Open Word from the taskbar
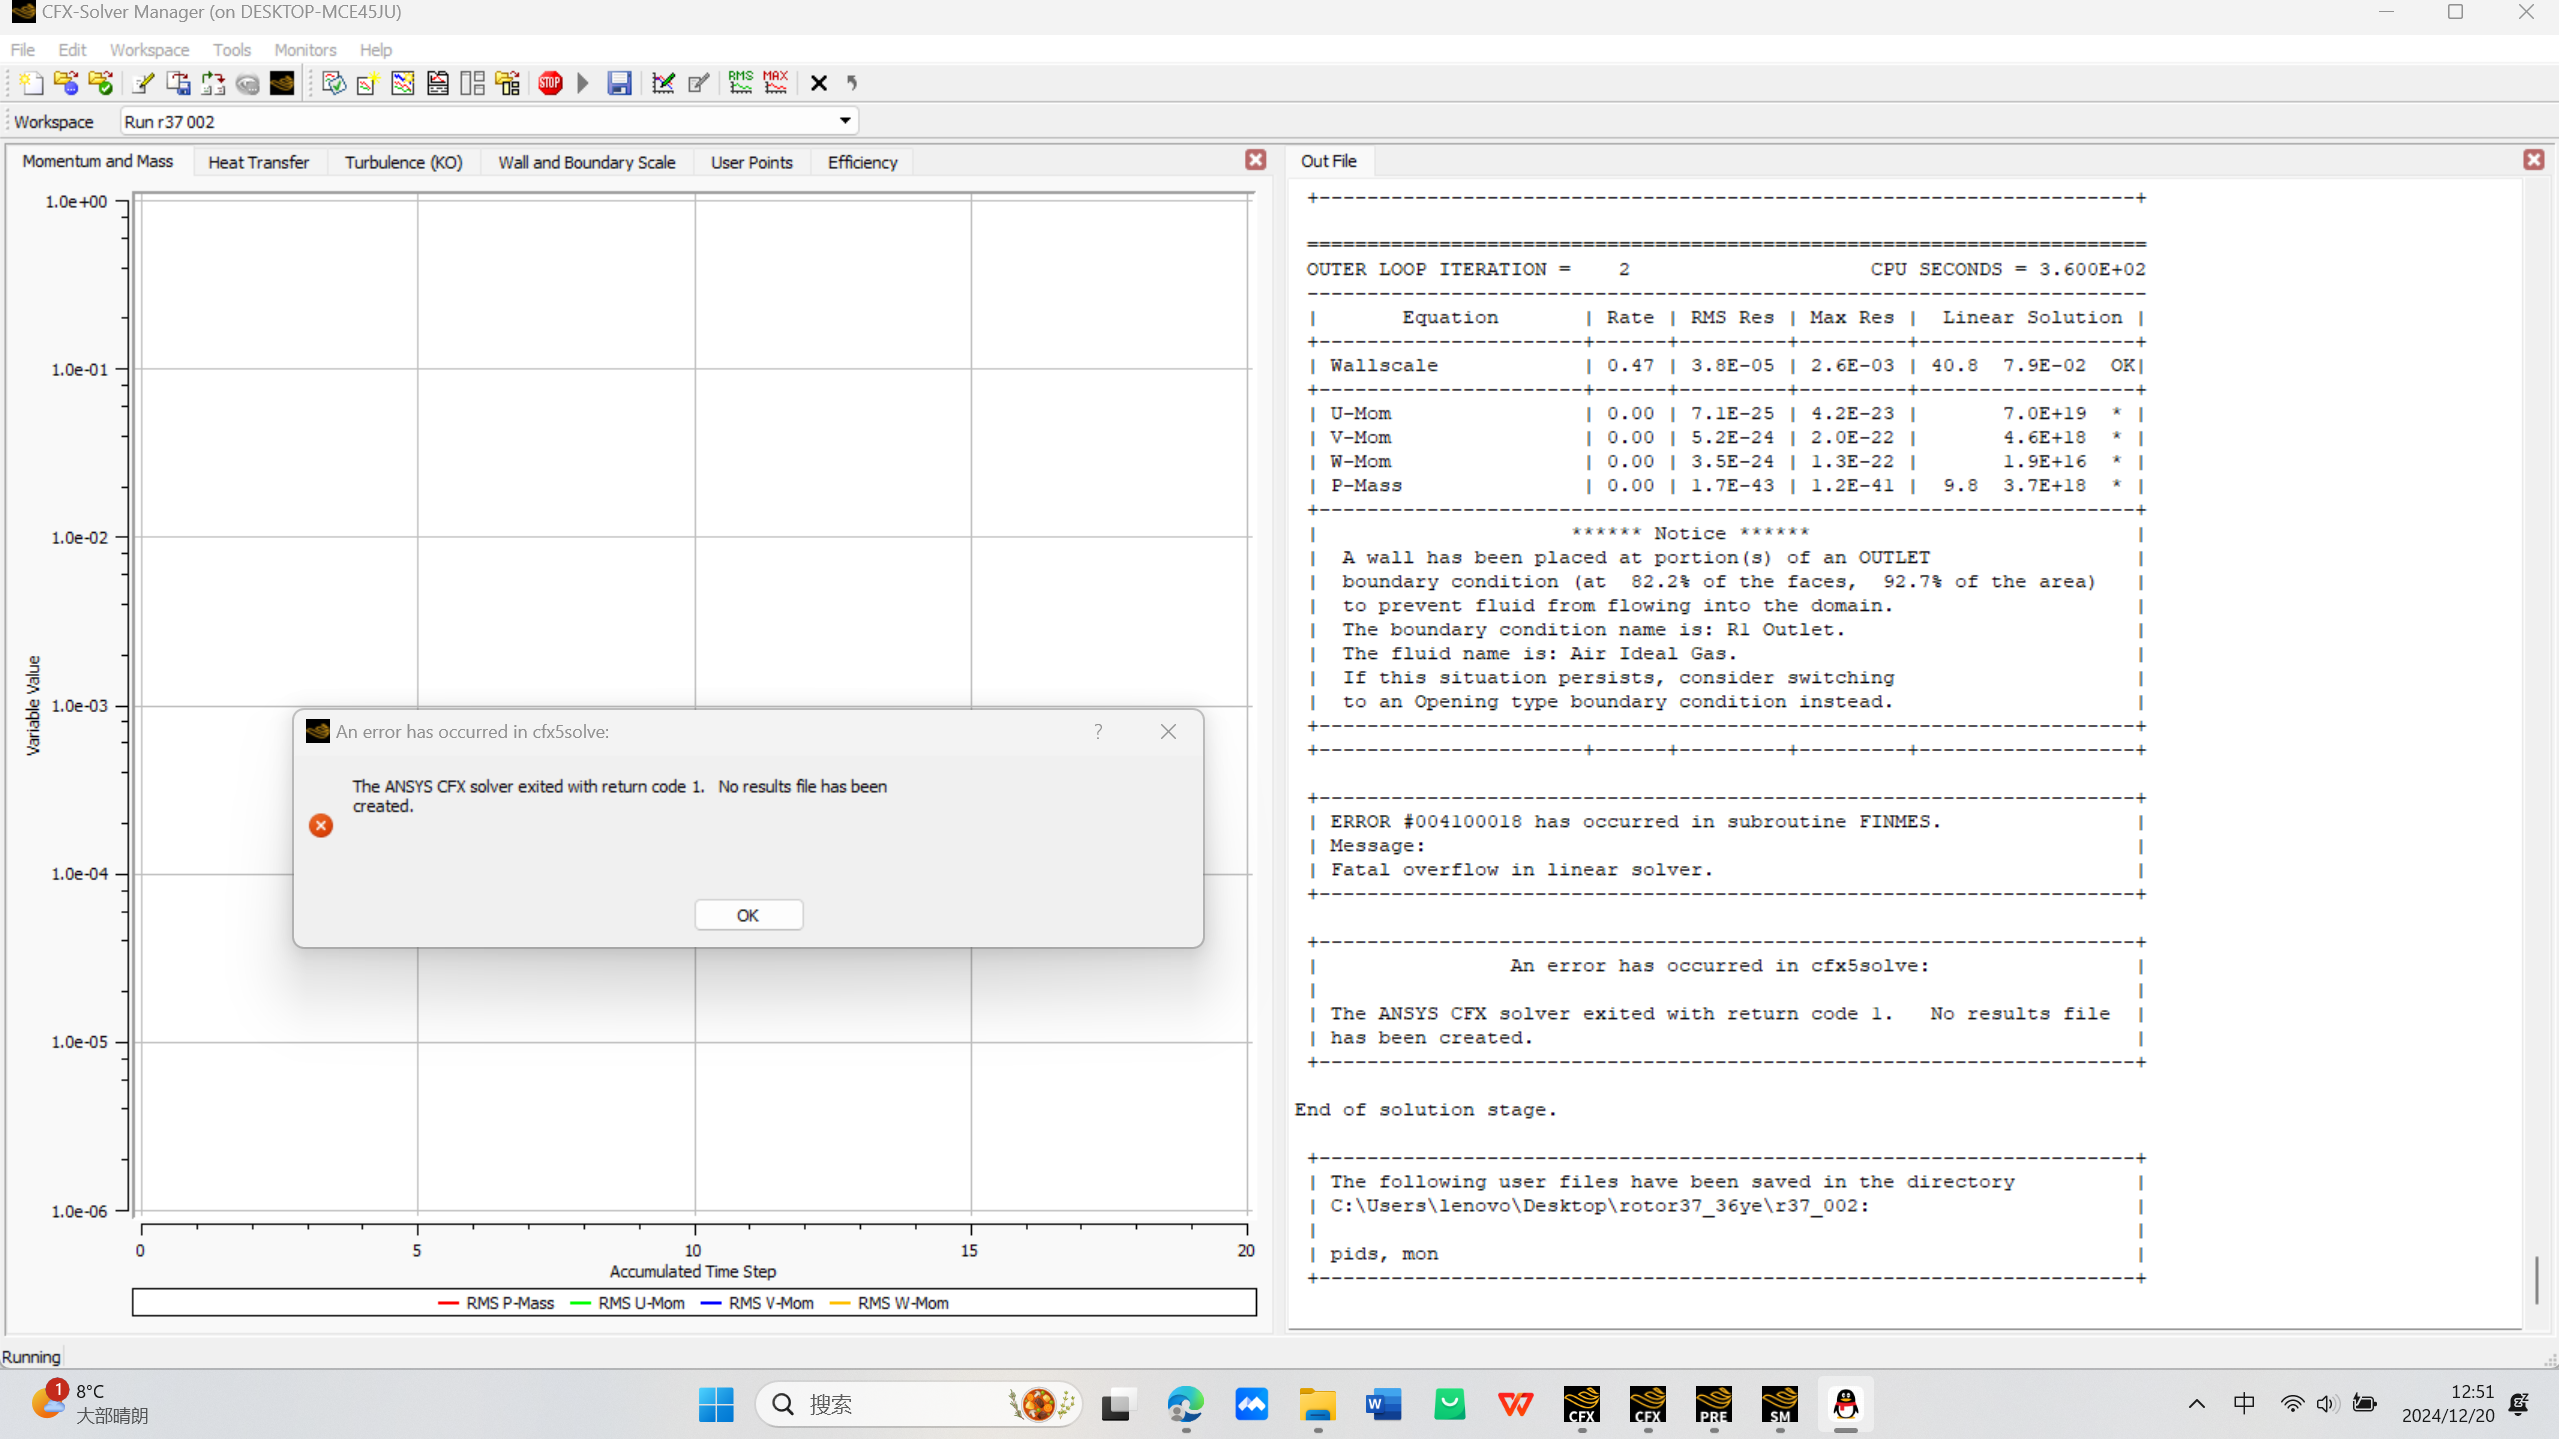The height and width of the screenshot is (1439, 2559). 1383,1405
